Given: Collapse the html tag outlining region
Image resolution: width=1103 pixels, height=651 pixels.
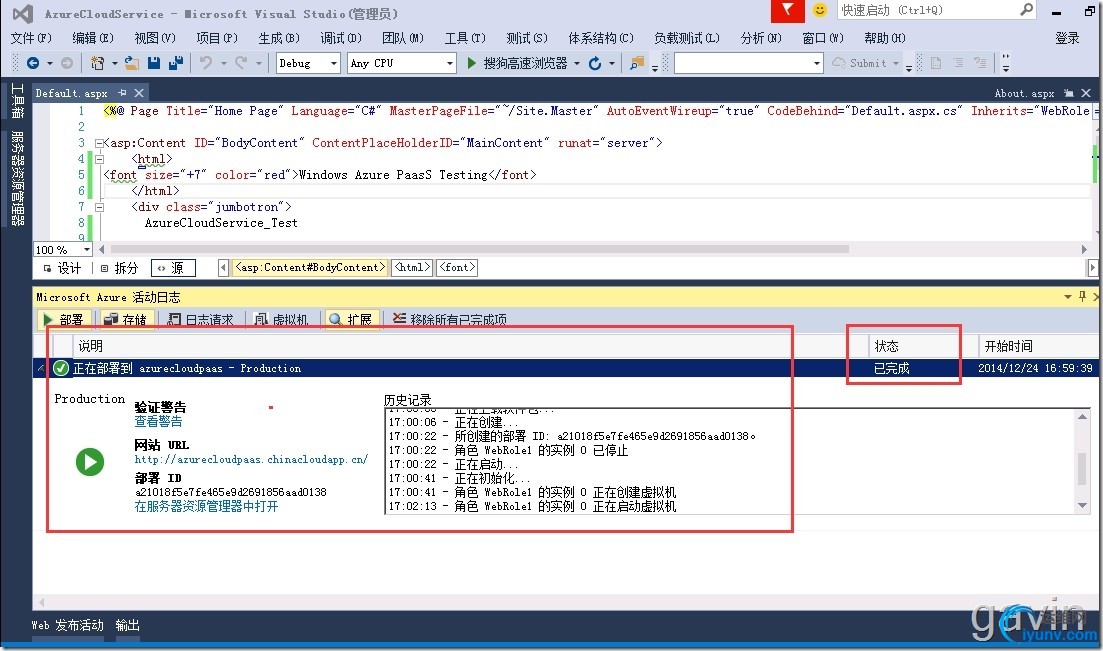Looking at the screenshot, I should coord(99,159).
